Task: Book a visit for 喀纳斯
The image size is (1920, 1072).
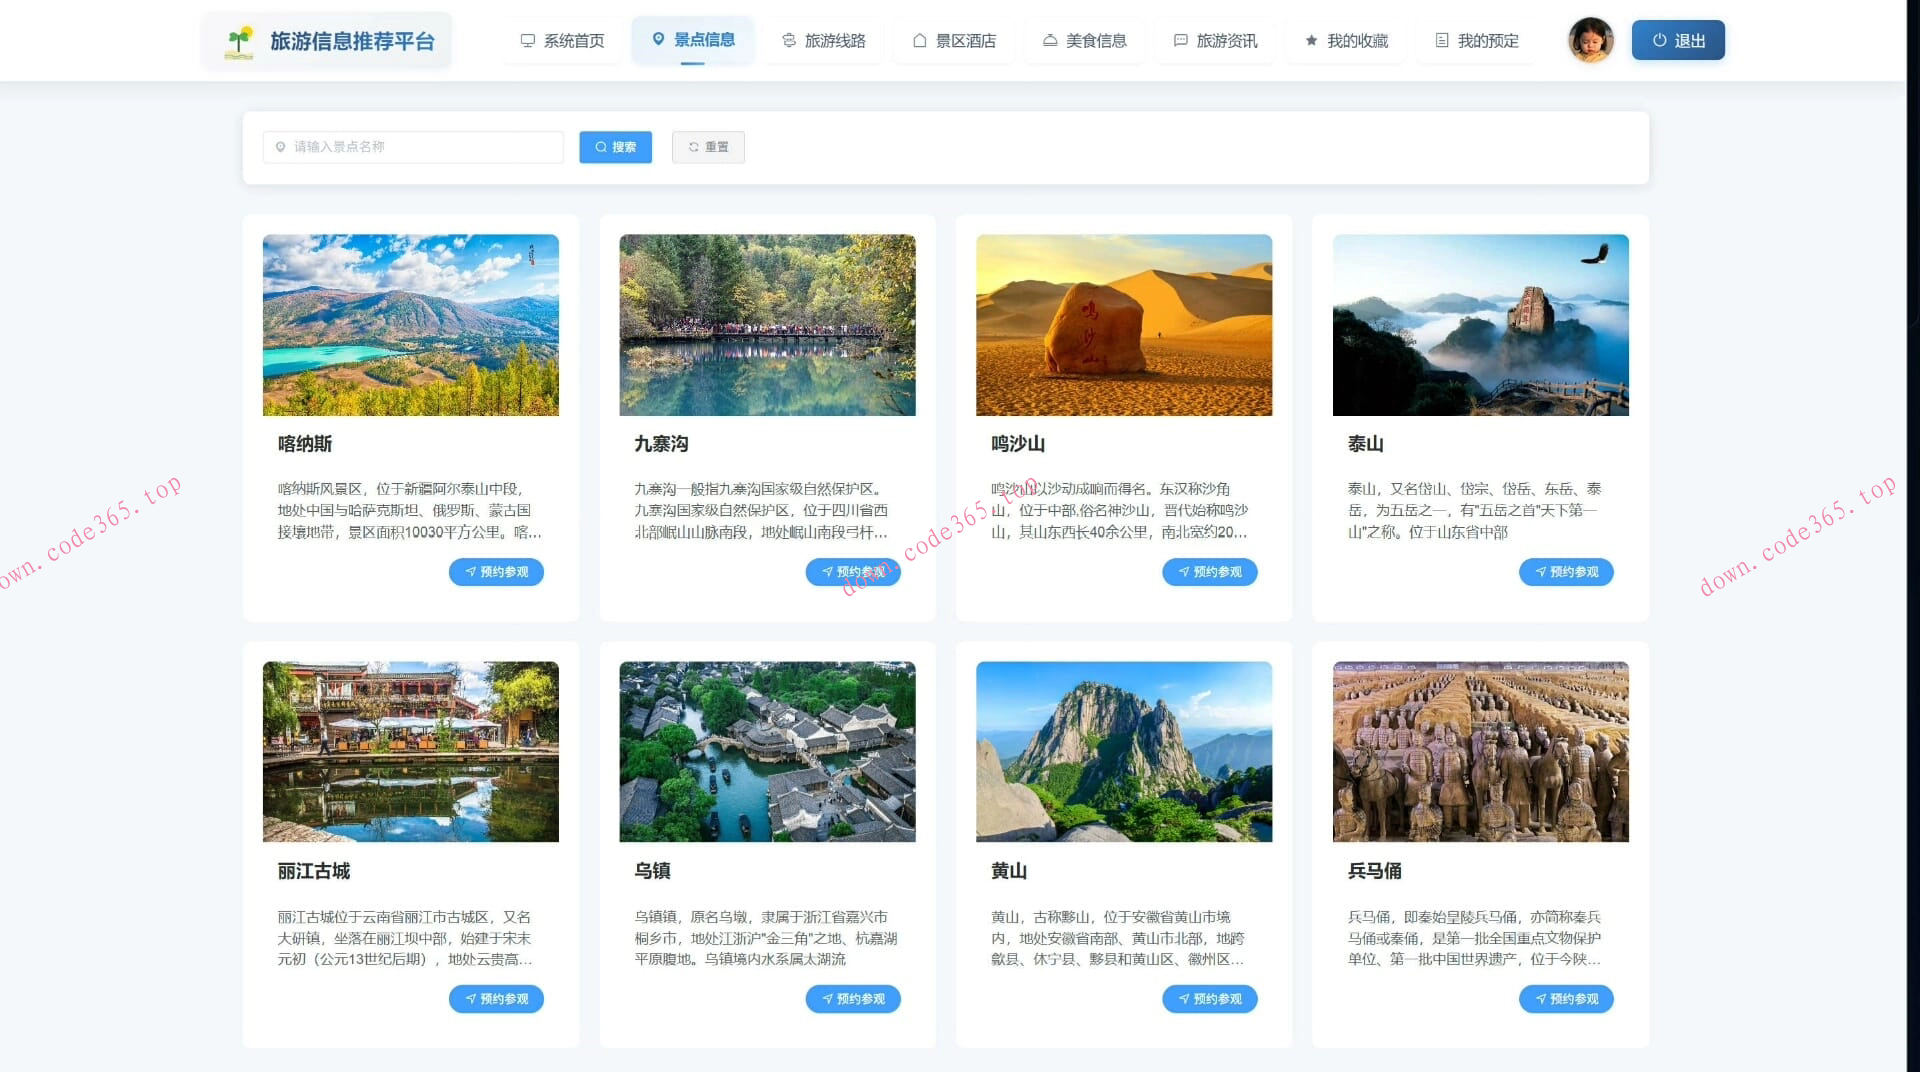Action: (496, 572)
